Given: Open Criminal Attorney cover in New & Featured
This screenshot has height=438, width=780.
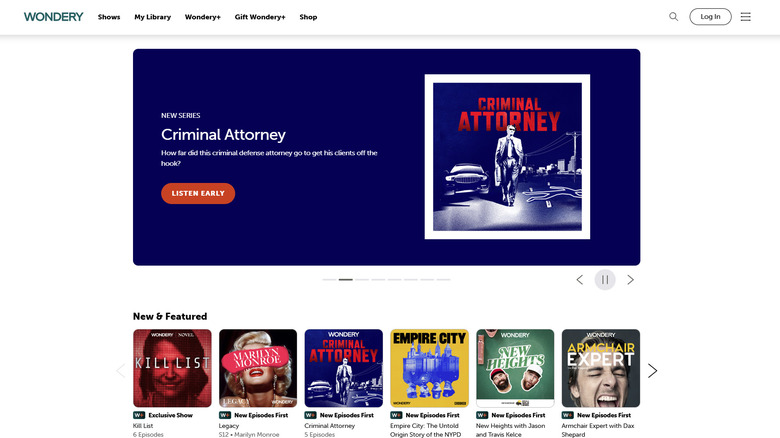Looking at the screenshot, I should [x=344, y=368].
